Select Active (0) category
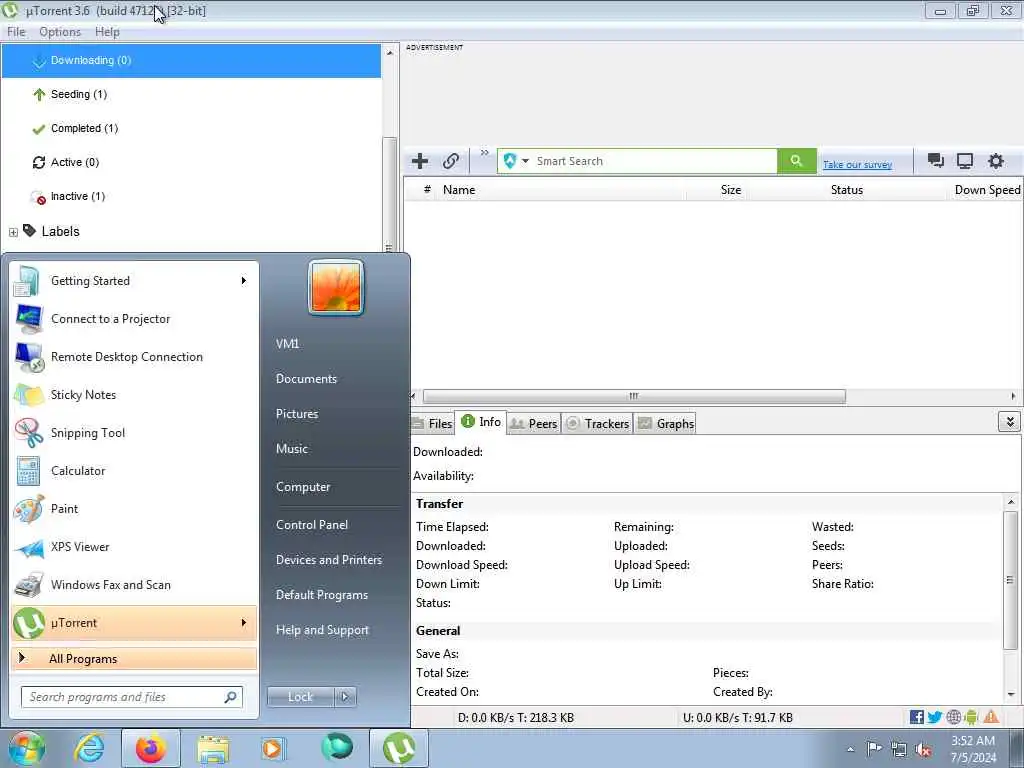1024x768 pixels. click(x=191, y=162)
